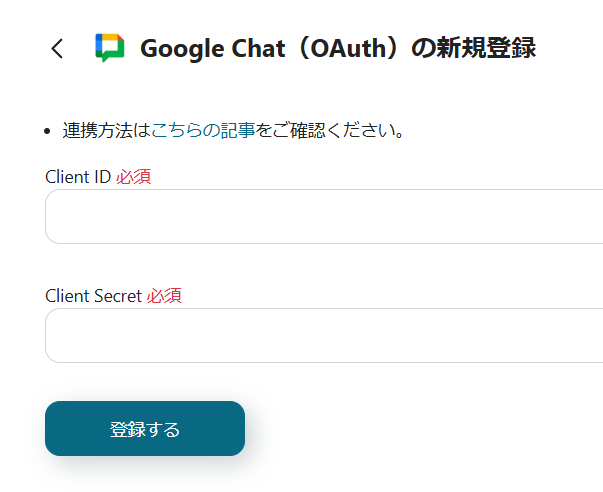Click the bullet point before the instructions

pos(48,131)
